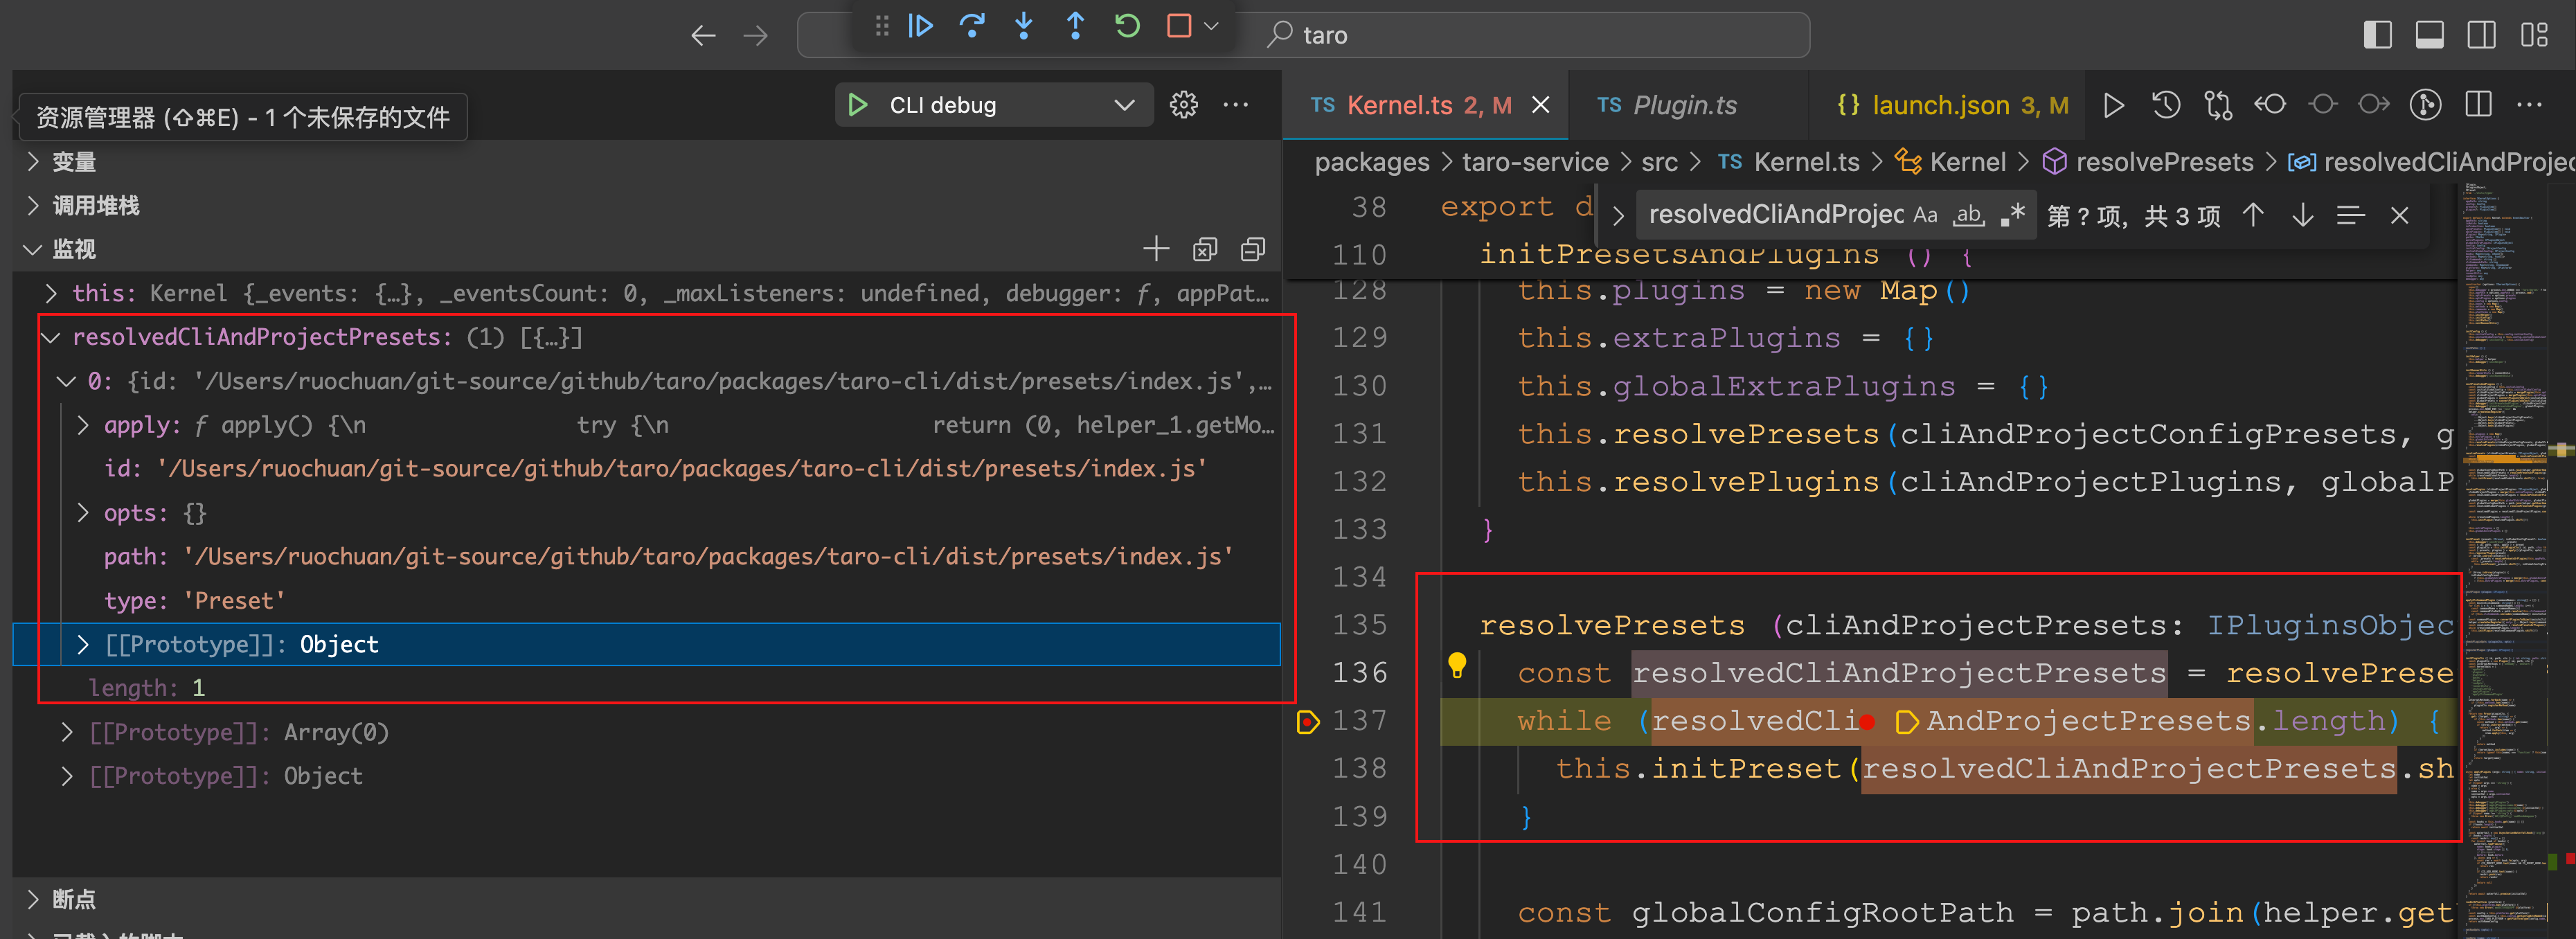Split the editor to the right
This screenshot has height=939, width=2576.
pyautogui.click(x=2478, y=105)
